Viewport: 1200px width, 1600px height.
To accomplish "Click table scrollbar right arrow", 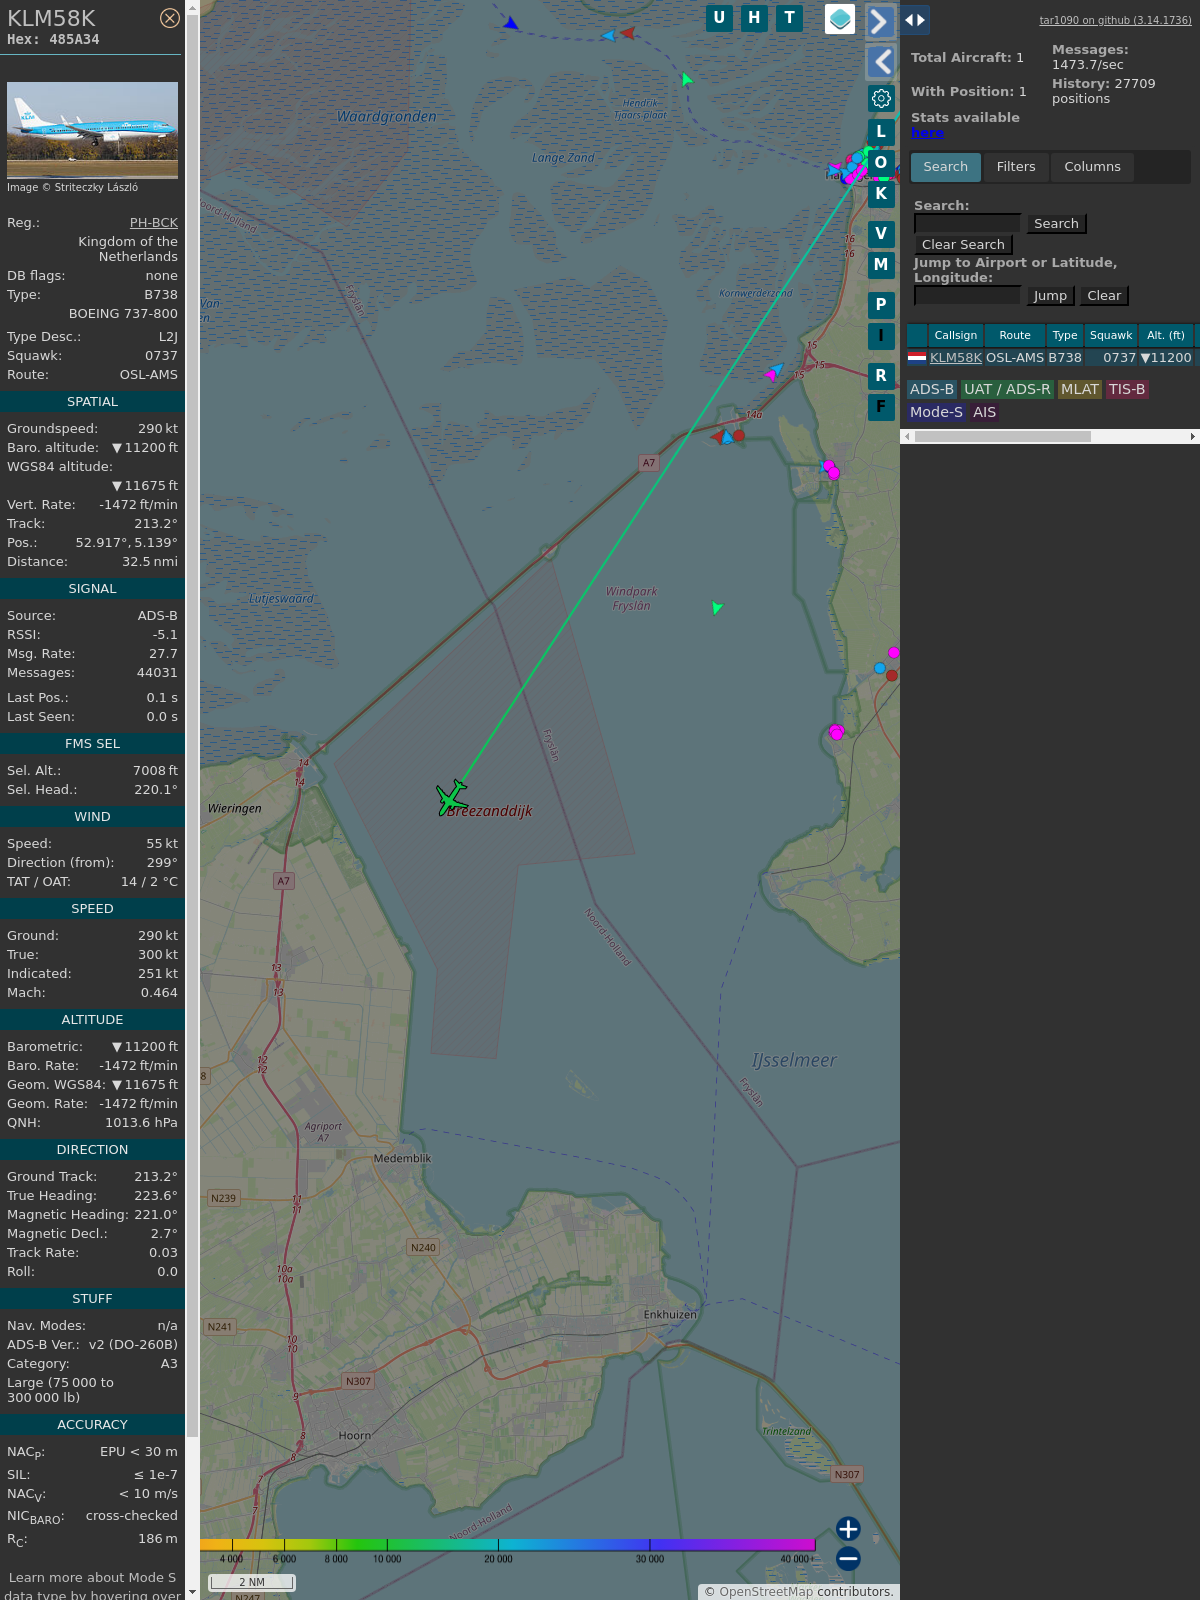I will pos(1193,436).
